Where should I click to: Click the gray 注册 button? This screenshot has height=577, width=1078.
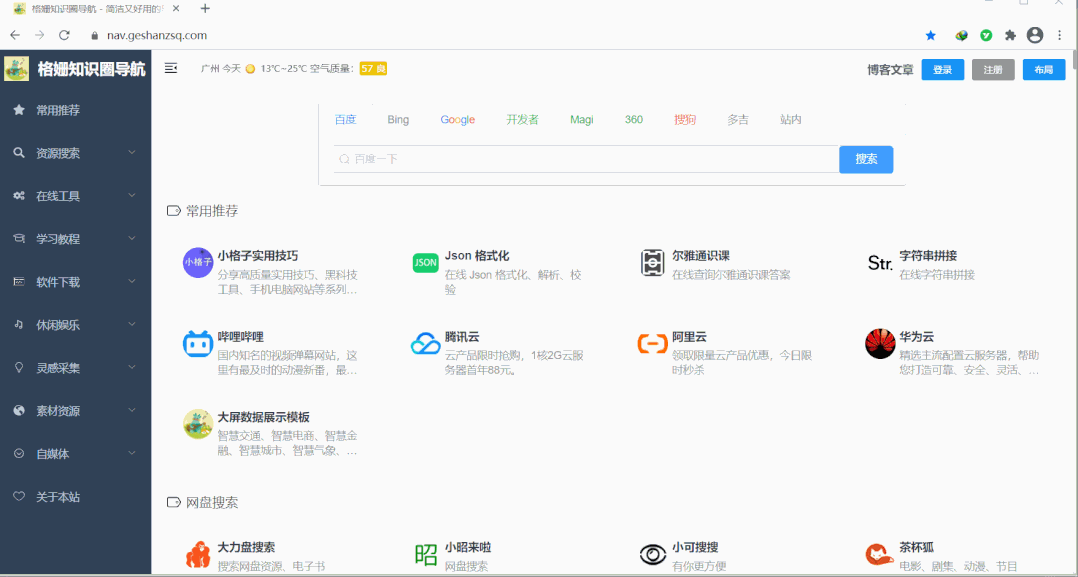pyautogui.click(x=993, y=69)
